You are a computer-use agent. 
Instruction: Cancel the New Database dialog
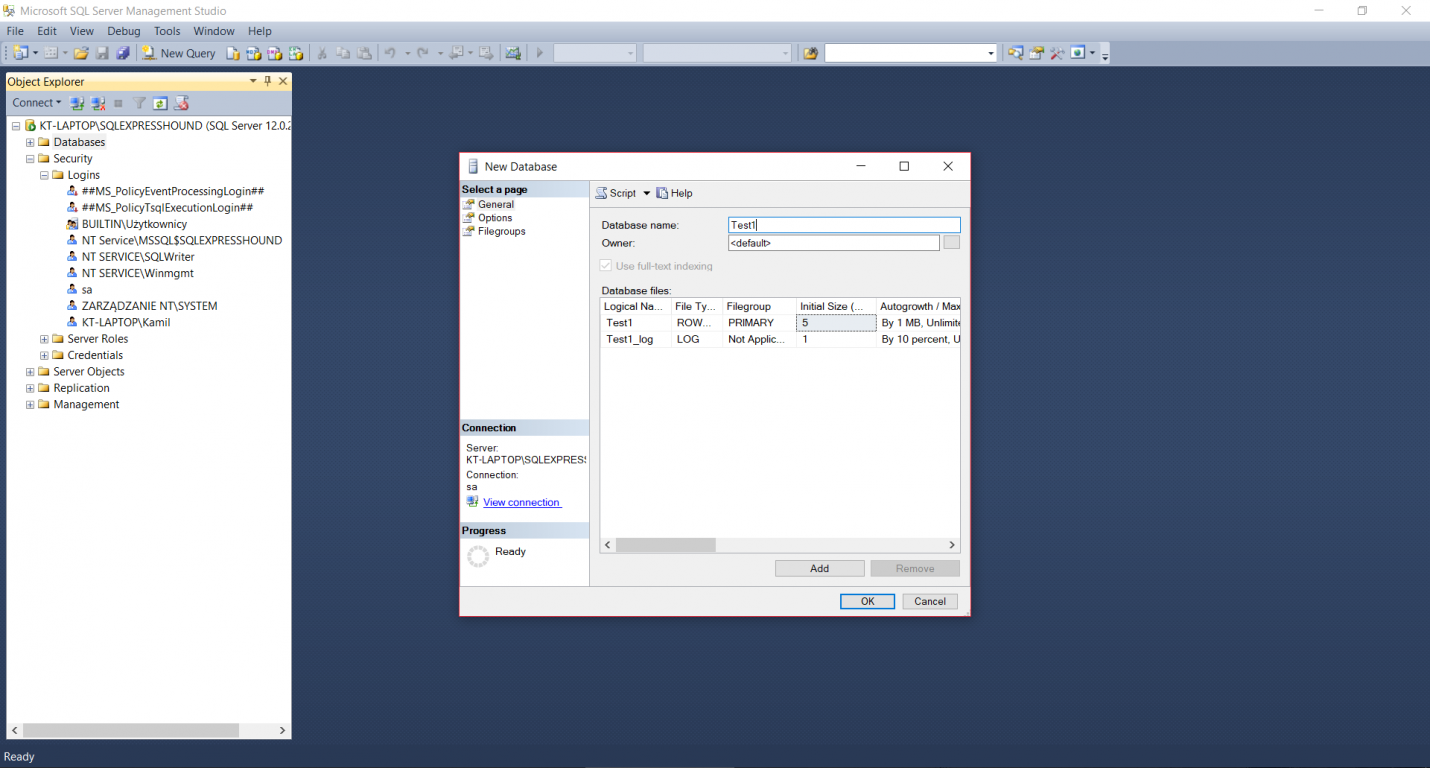pos(930,601)
